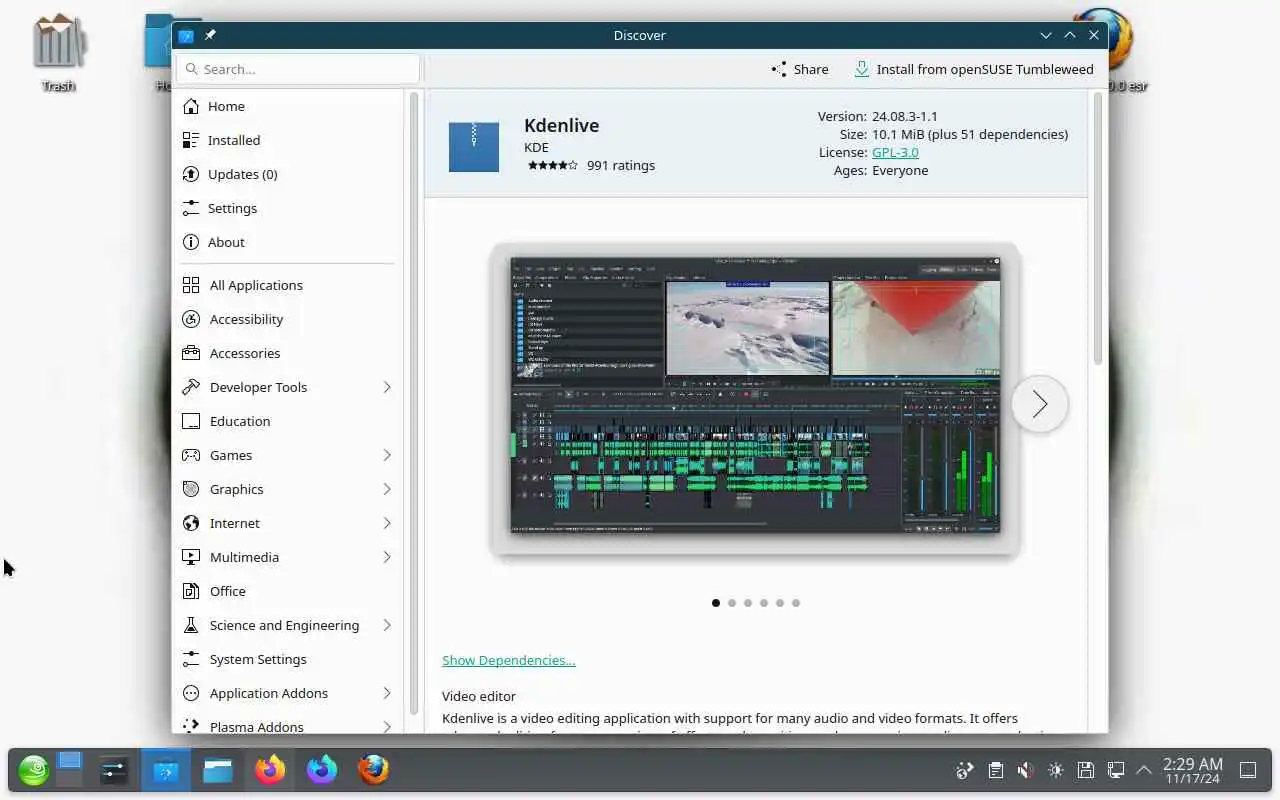
Task: Click the disks and devices tray icon
Action: (x=1085, y=770)
